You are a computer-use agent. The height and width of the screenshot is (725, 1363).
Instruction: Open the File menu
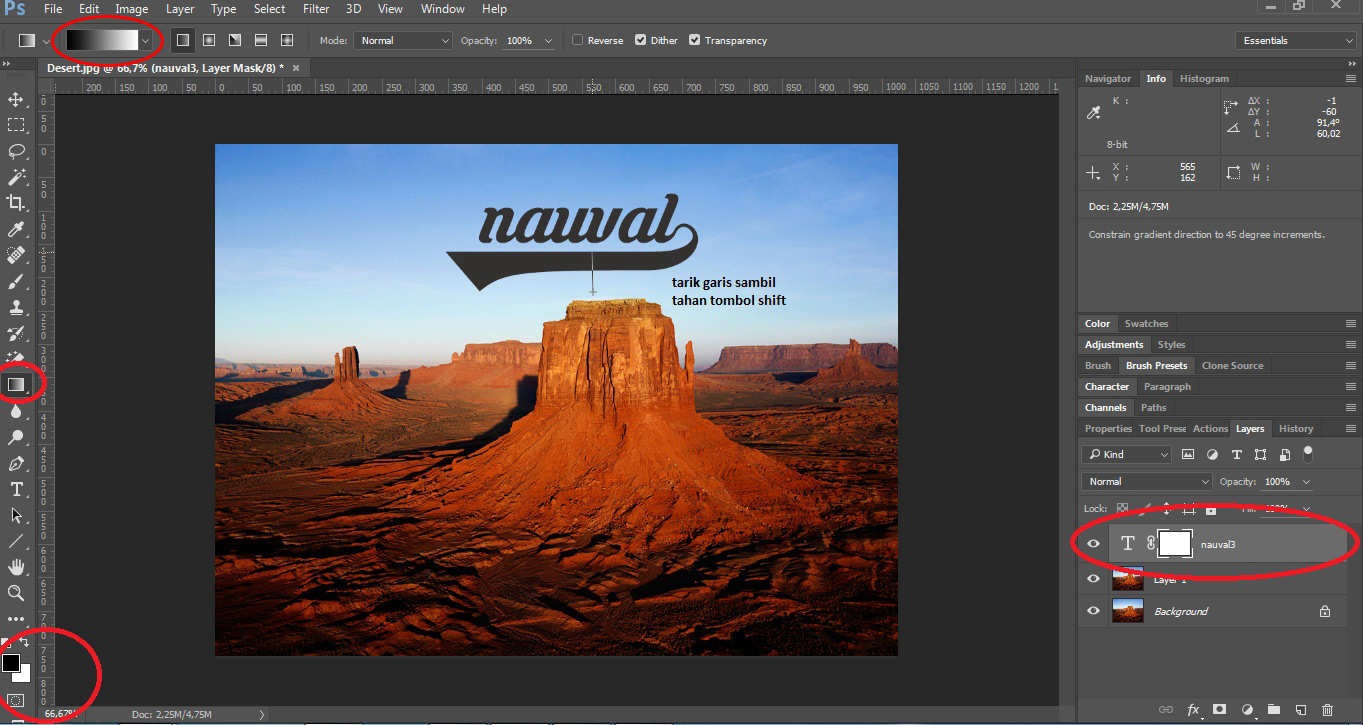pyautogui.click(x=53, y=9)
